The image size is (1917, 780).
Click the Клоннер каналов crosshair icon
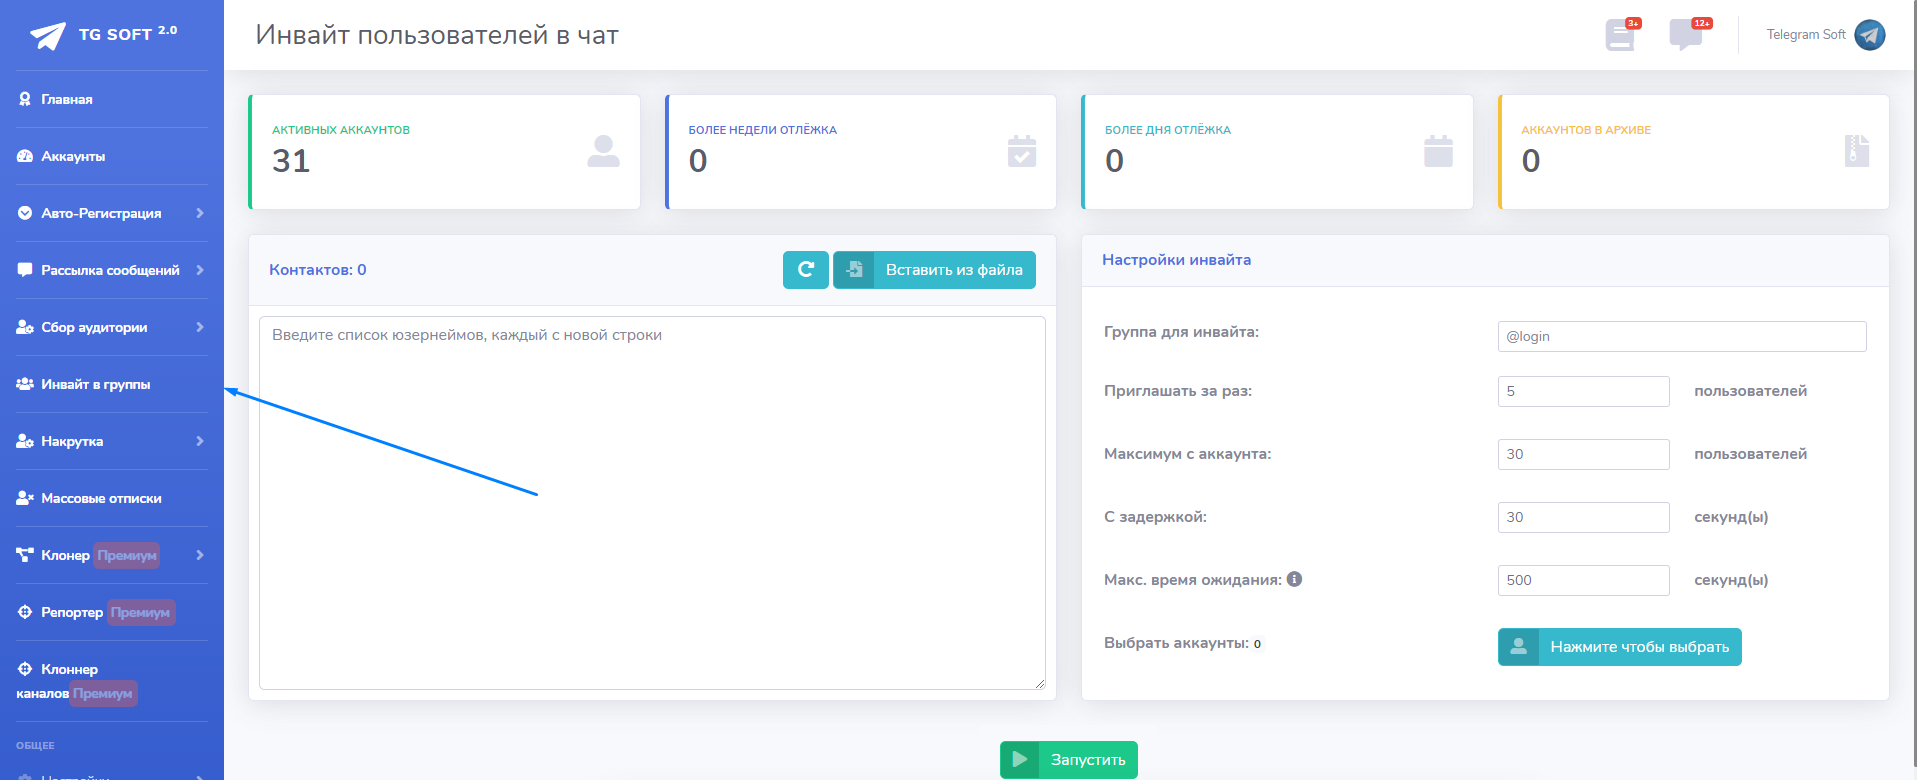coord(25,669)
